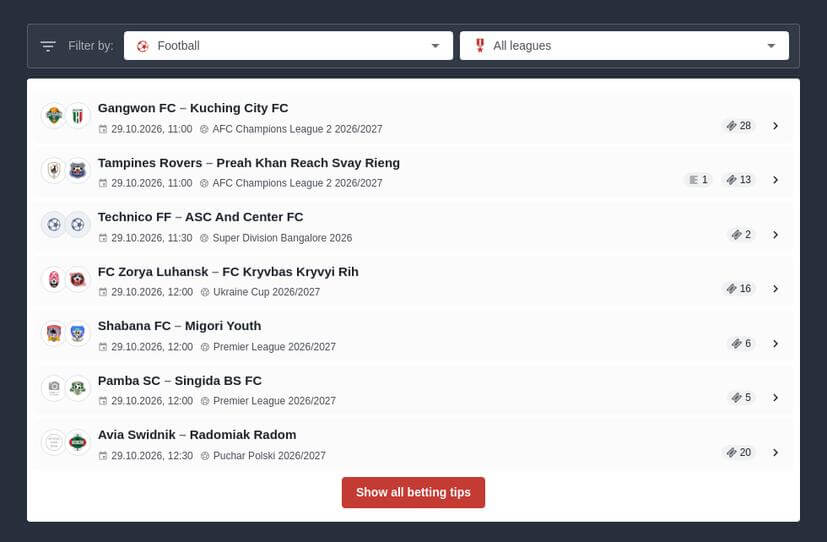Click chevron arrow on Gangwon FC row

click(775, 125)
